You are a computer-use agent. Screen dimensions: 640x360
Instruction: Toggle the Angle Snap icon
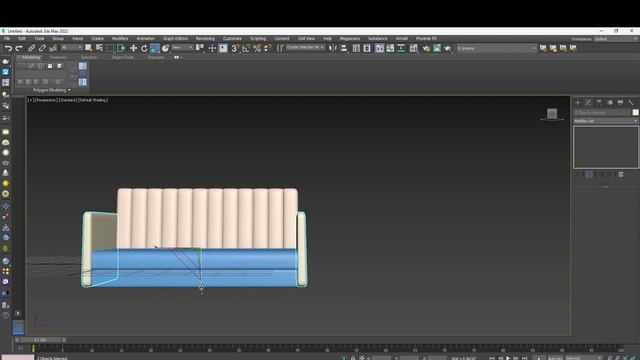(246, 48)
